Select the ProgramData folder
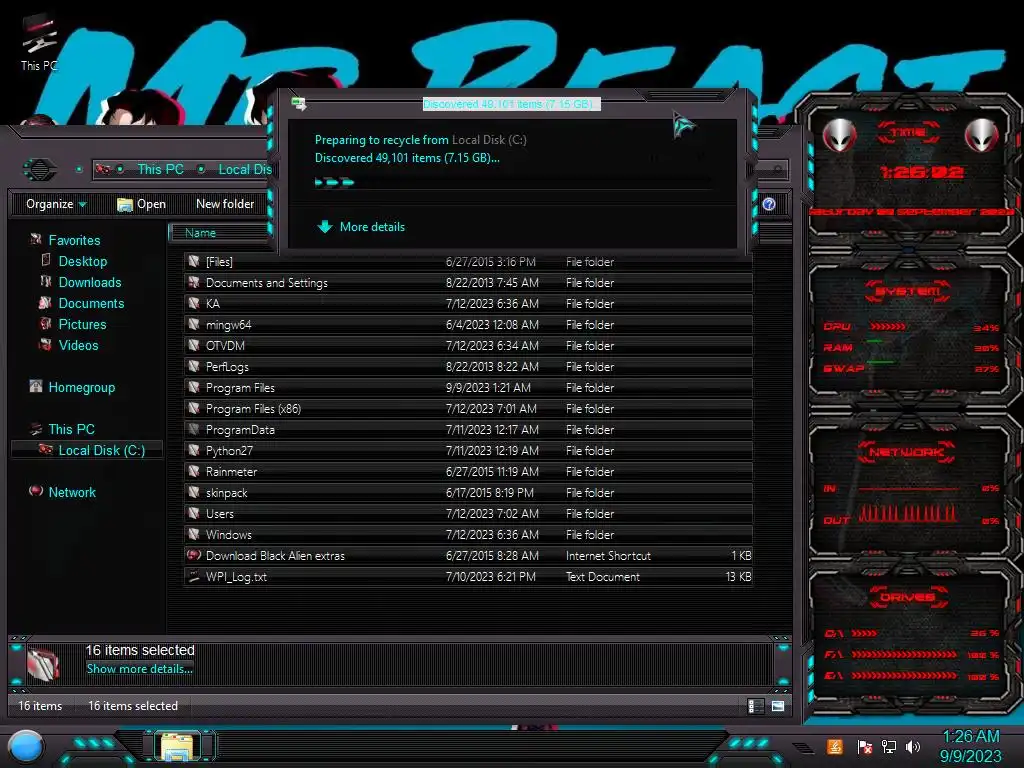1024x768 pixels. coord(468,430)
